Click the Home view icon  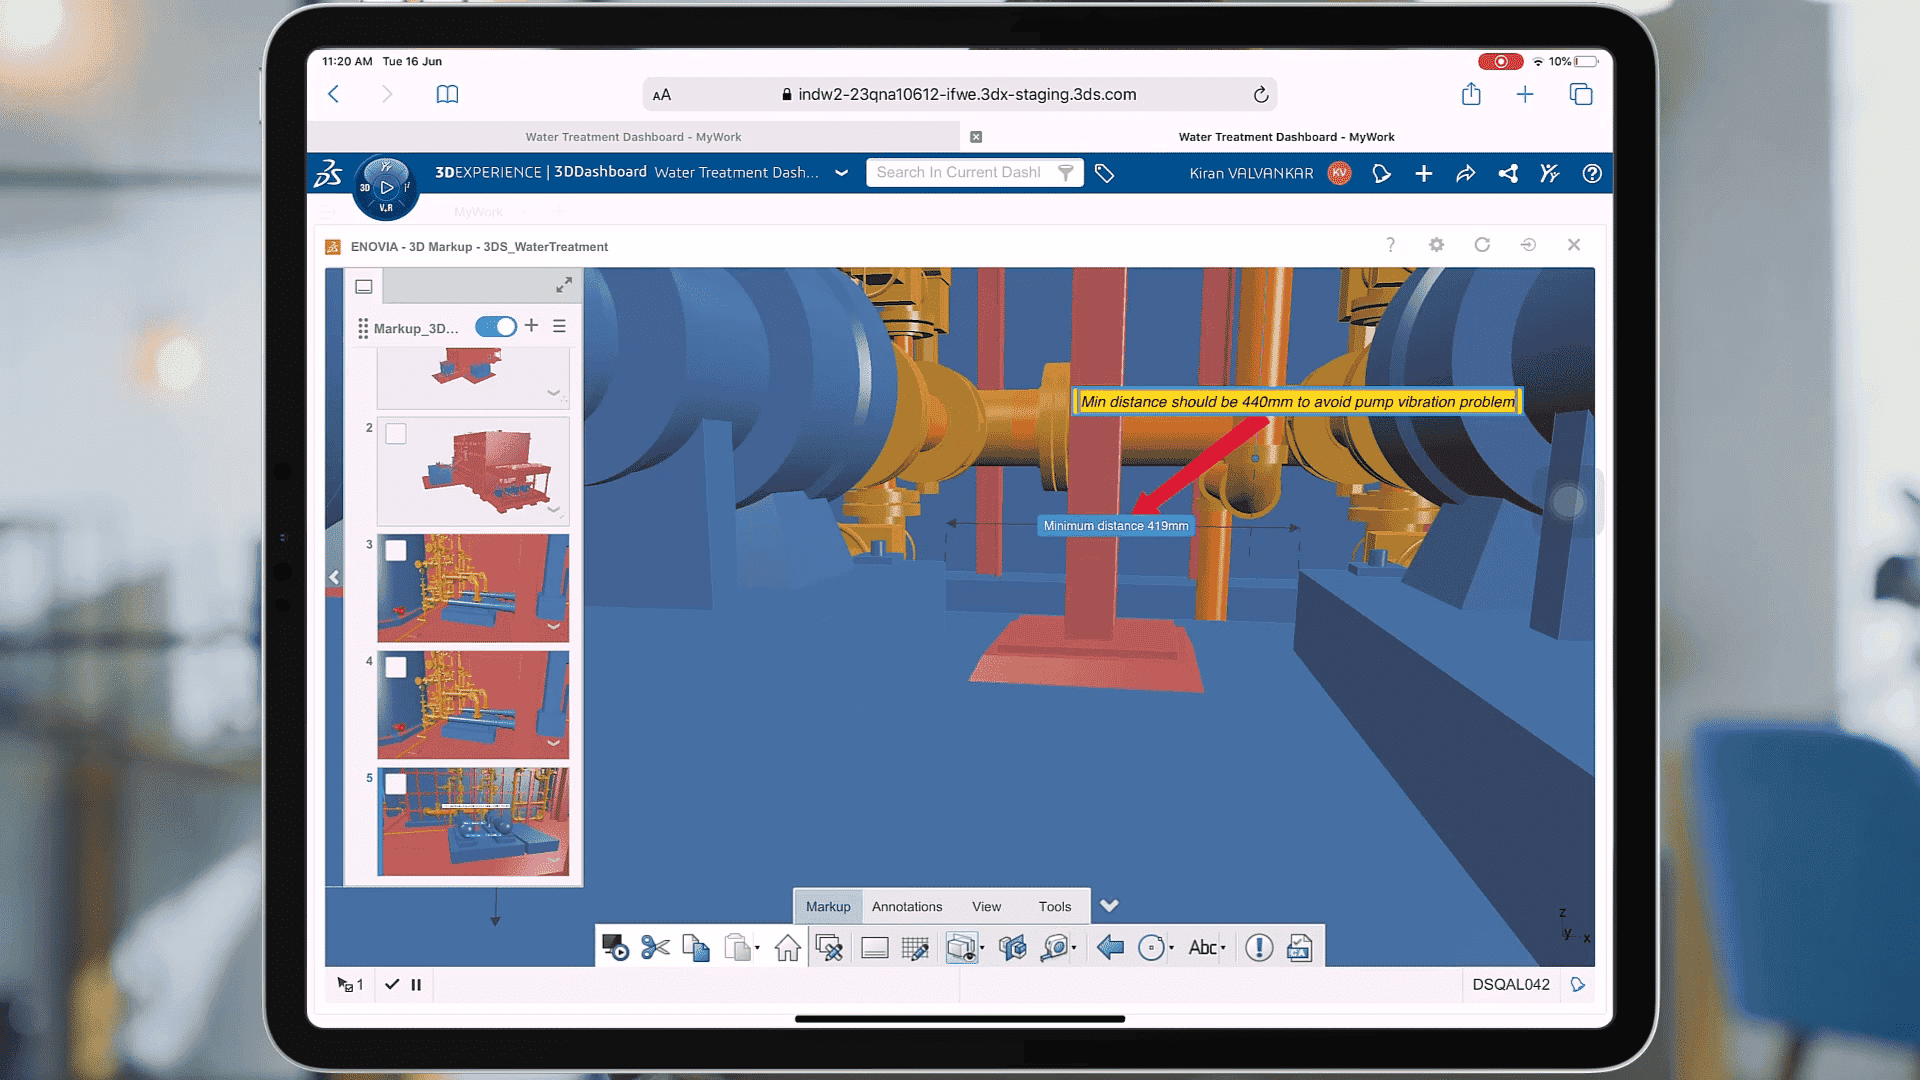click(x=788, y=947)
